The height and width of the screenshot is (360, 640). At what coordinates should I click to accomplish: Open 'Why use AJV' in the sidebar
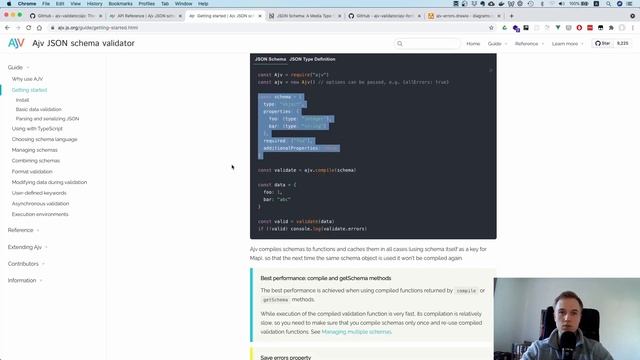coord(27,79)
